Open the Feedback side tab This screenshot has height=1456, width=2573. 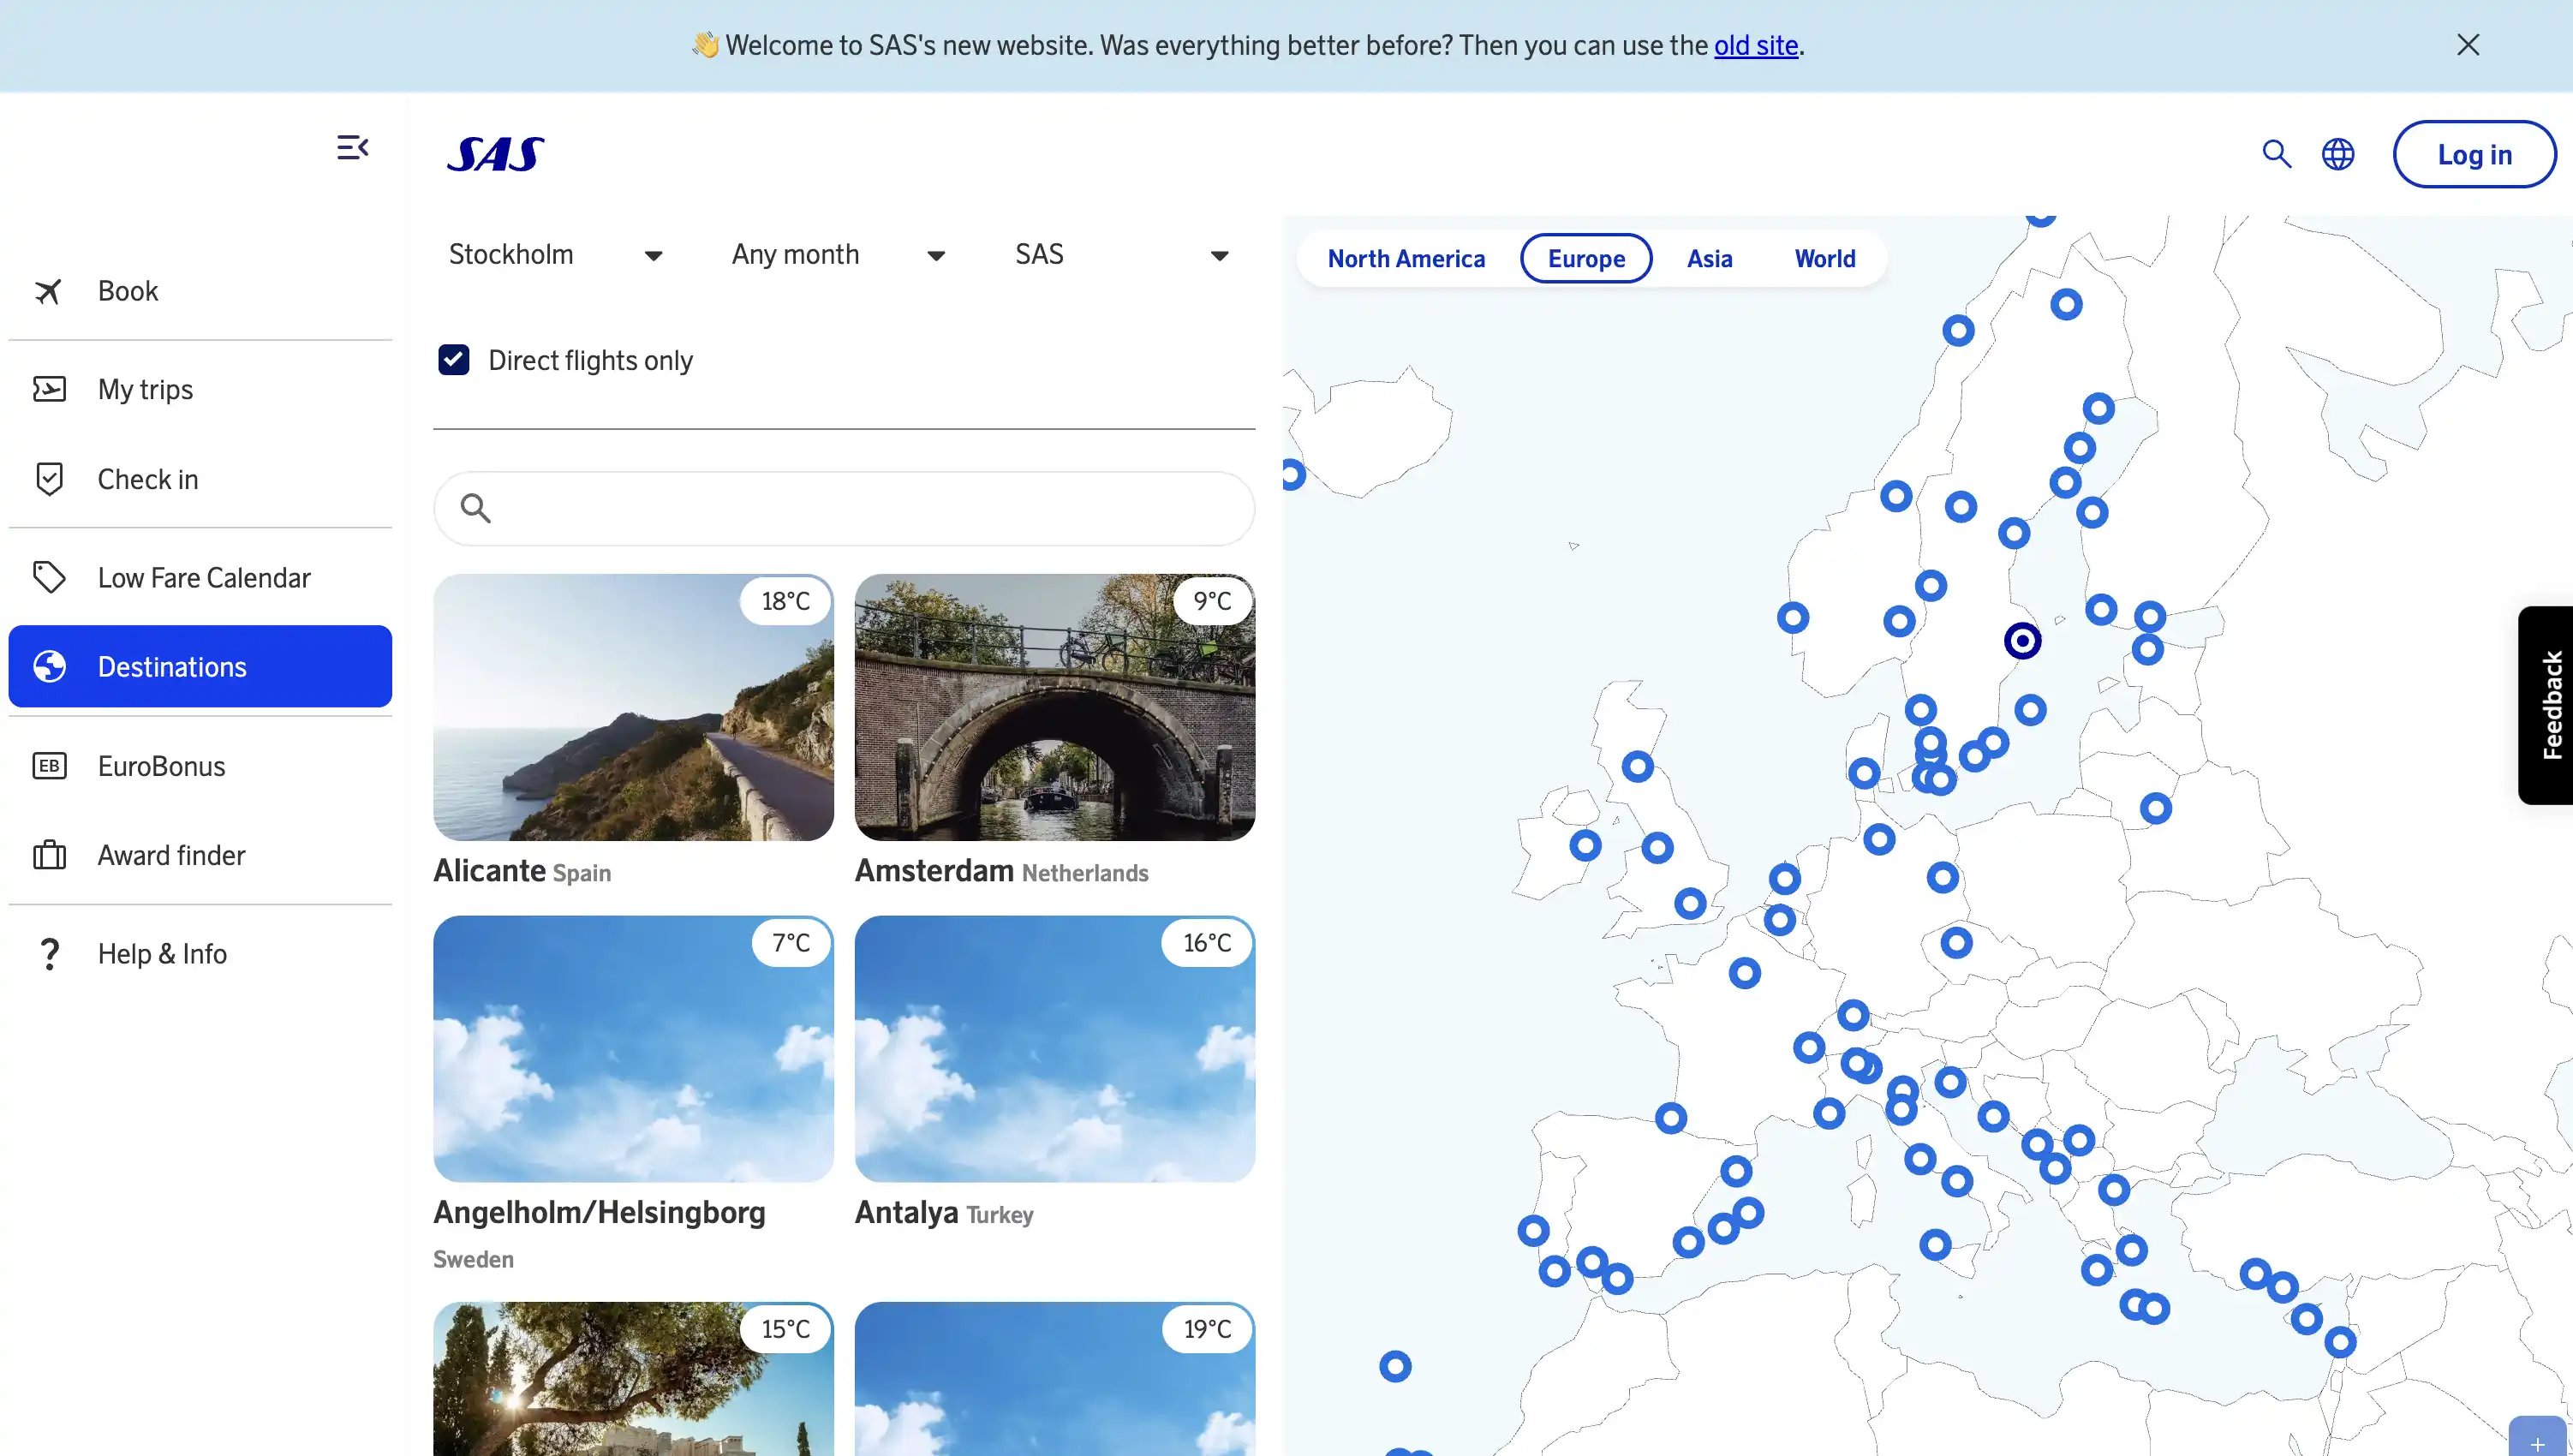(x=2546, y=705)
